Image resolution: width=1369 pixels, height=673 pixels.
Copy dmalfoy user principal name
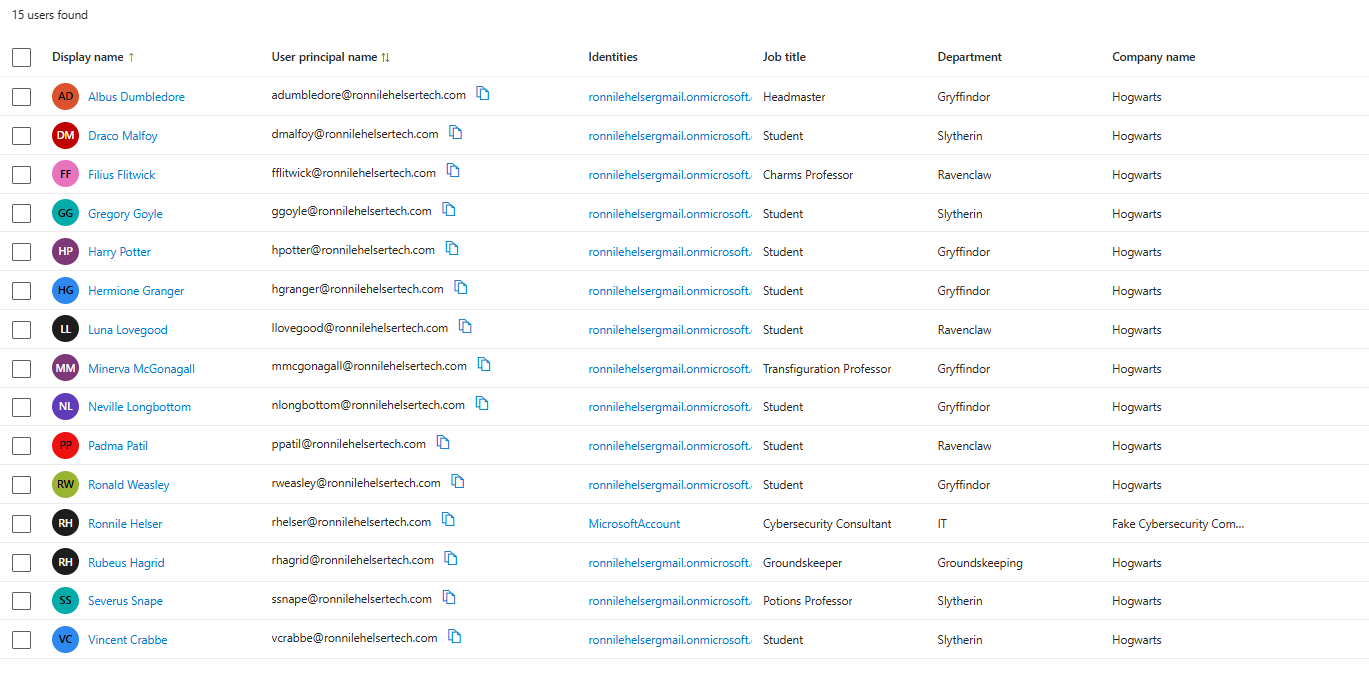coord(456,132)
